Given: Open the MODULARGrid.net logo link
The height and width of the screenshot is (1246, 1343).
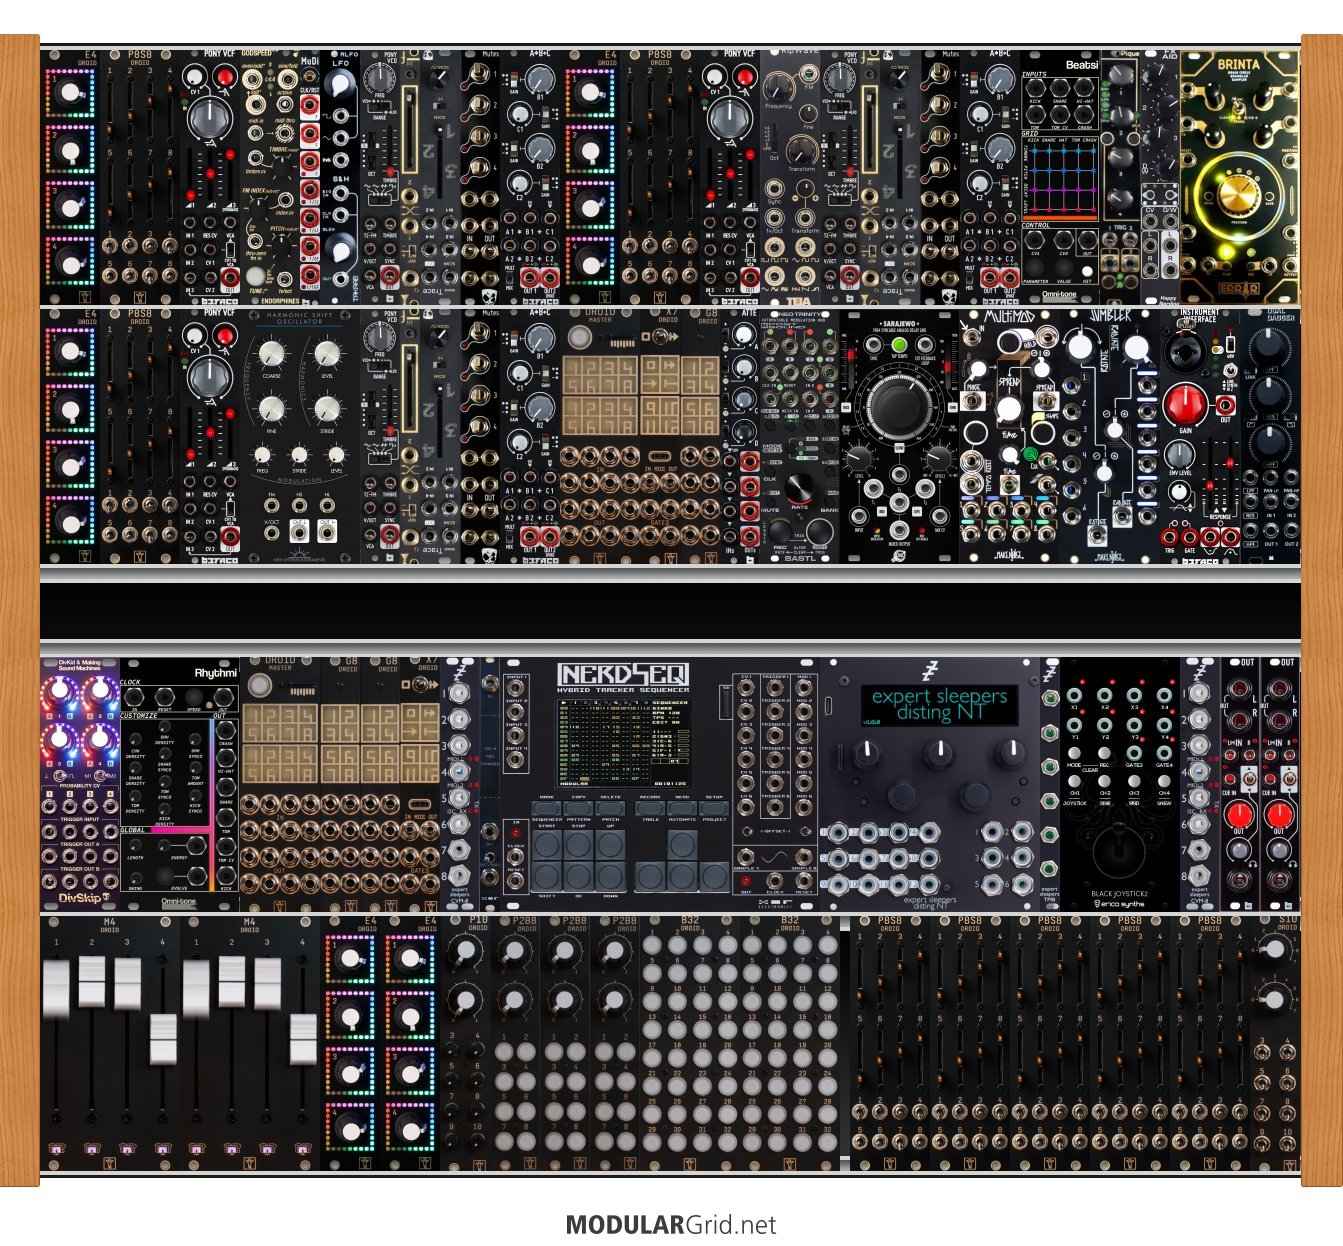Looking at the screenshot, I should (x=671, y=1225).
